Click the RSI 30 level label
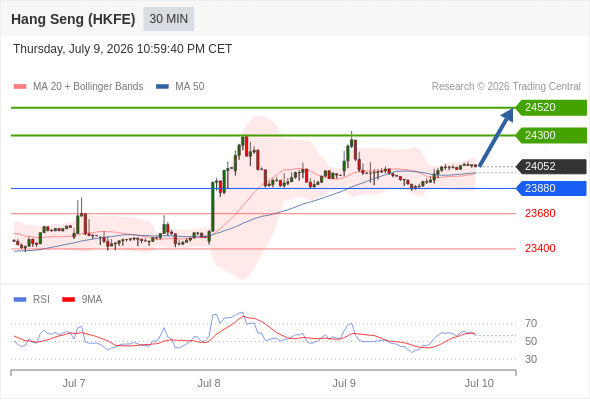The width and height of the screenshot is (590, 400). click(531, 359)
